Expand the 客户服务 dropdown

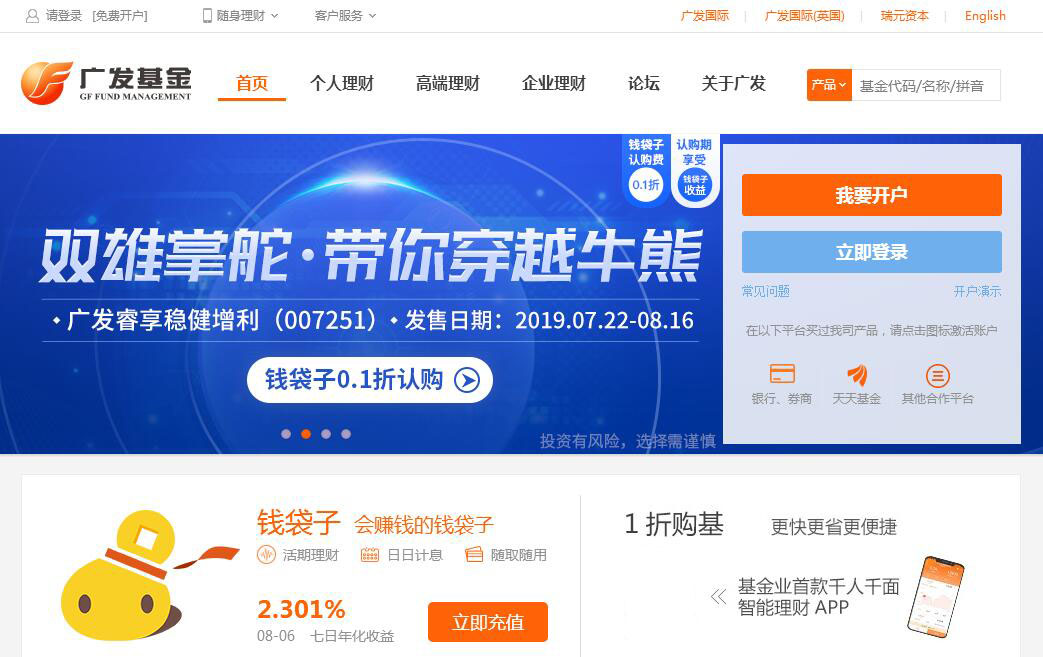point(345,16)
